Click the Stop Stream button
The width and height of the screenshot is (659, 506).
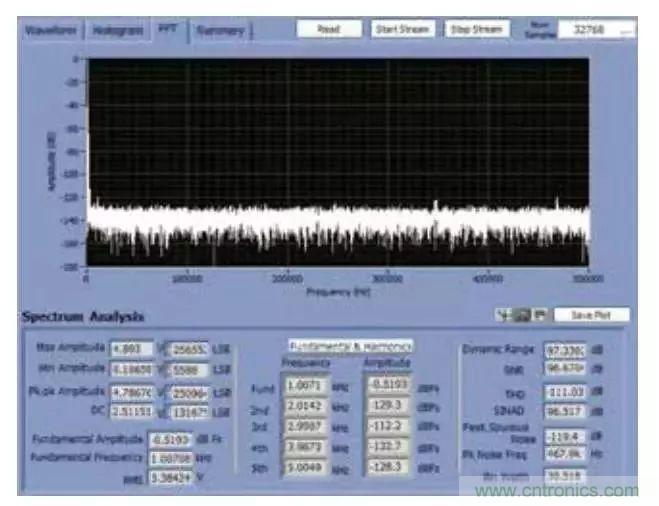coord(475,30)
